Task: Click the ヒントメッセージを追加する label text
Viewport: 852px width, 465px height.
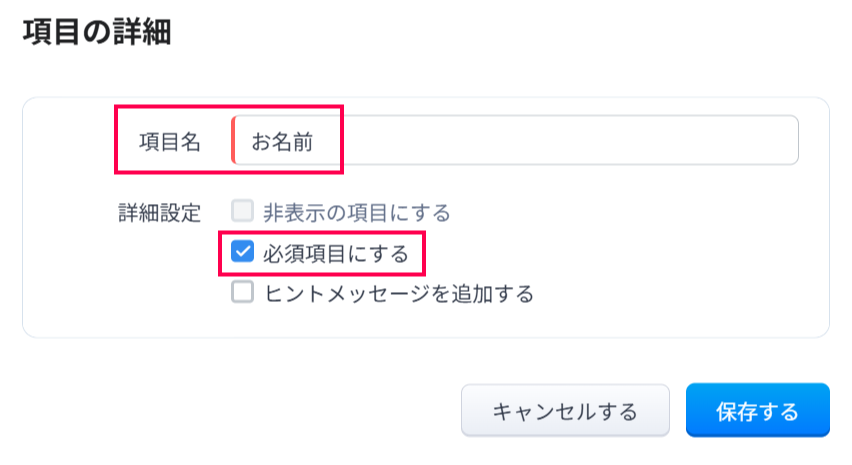Action: (x=398, y=294)
